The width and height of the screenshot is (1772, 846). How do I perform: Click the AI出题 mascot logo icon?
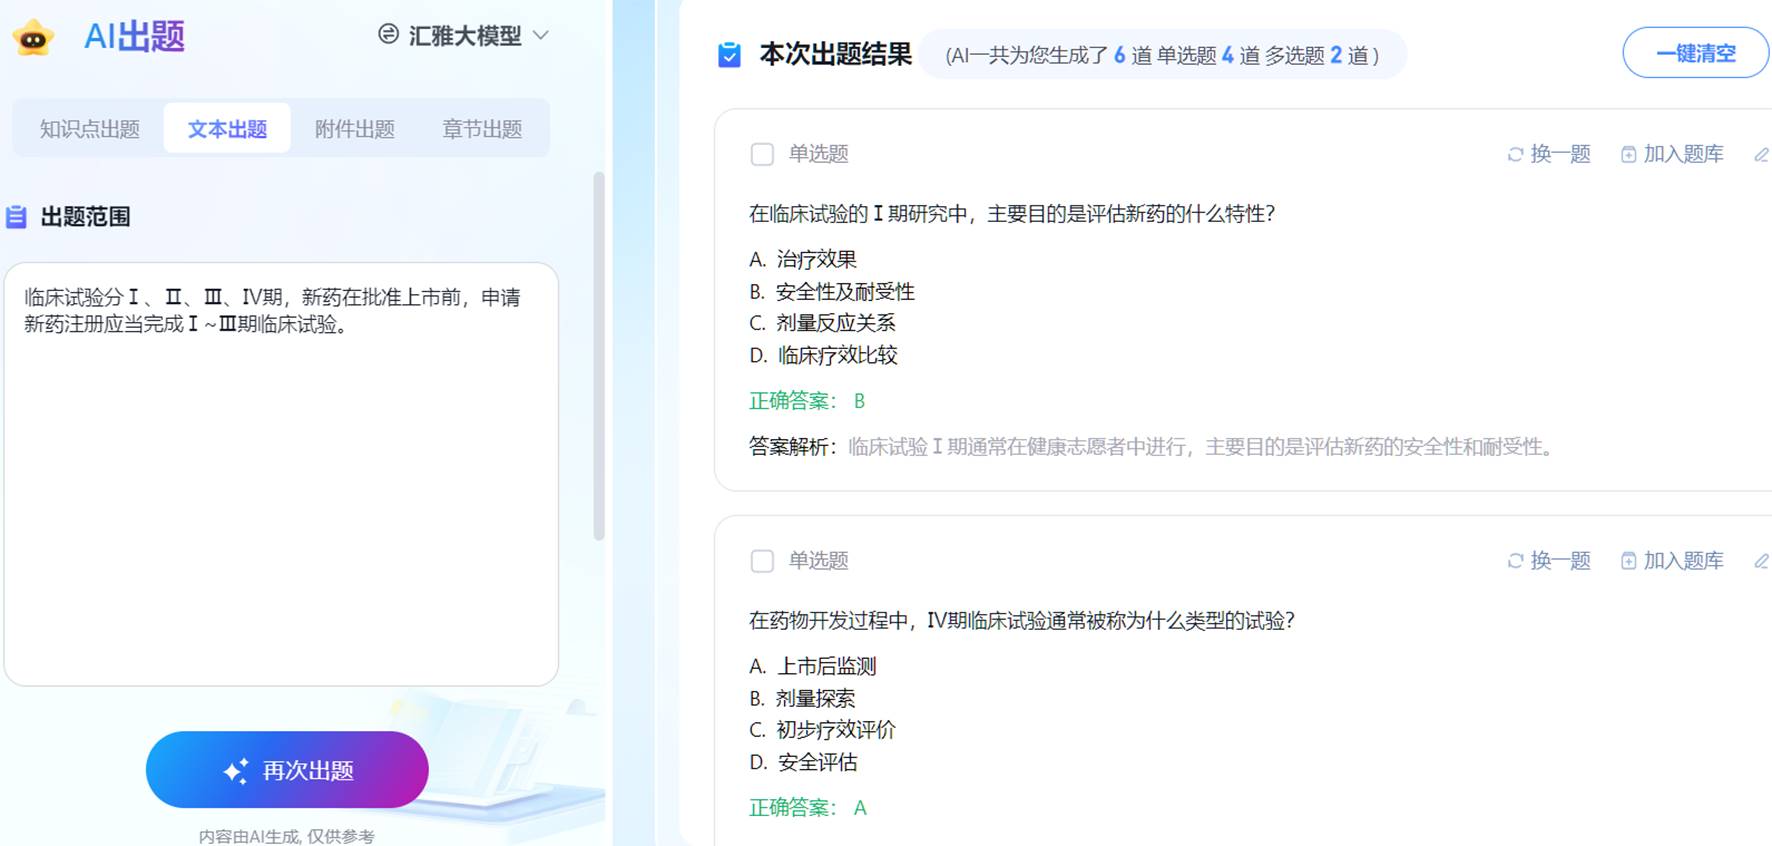(33, 38)
